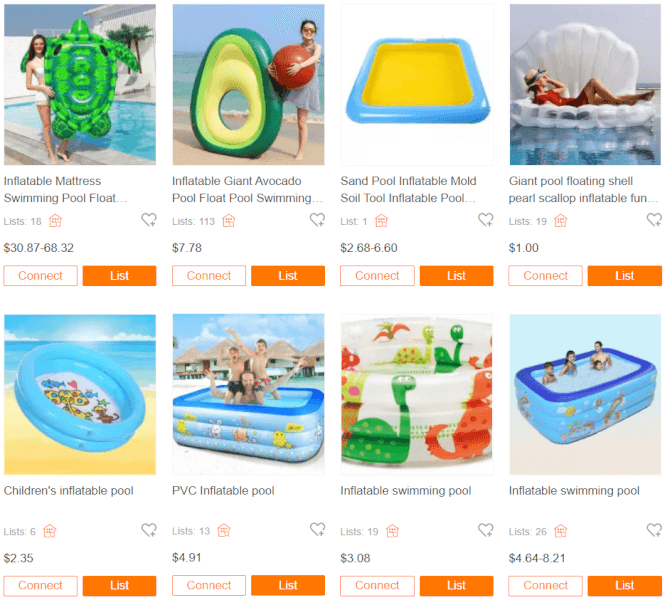Open the green turtle float product image
The image size is (665, 600).
[x=80, y=84]
